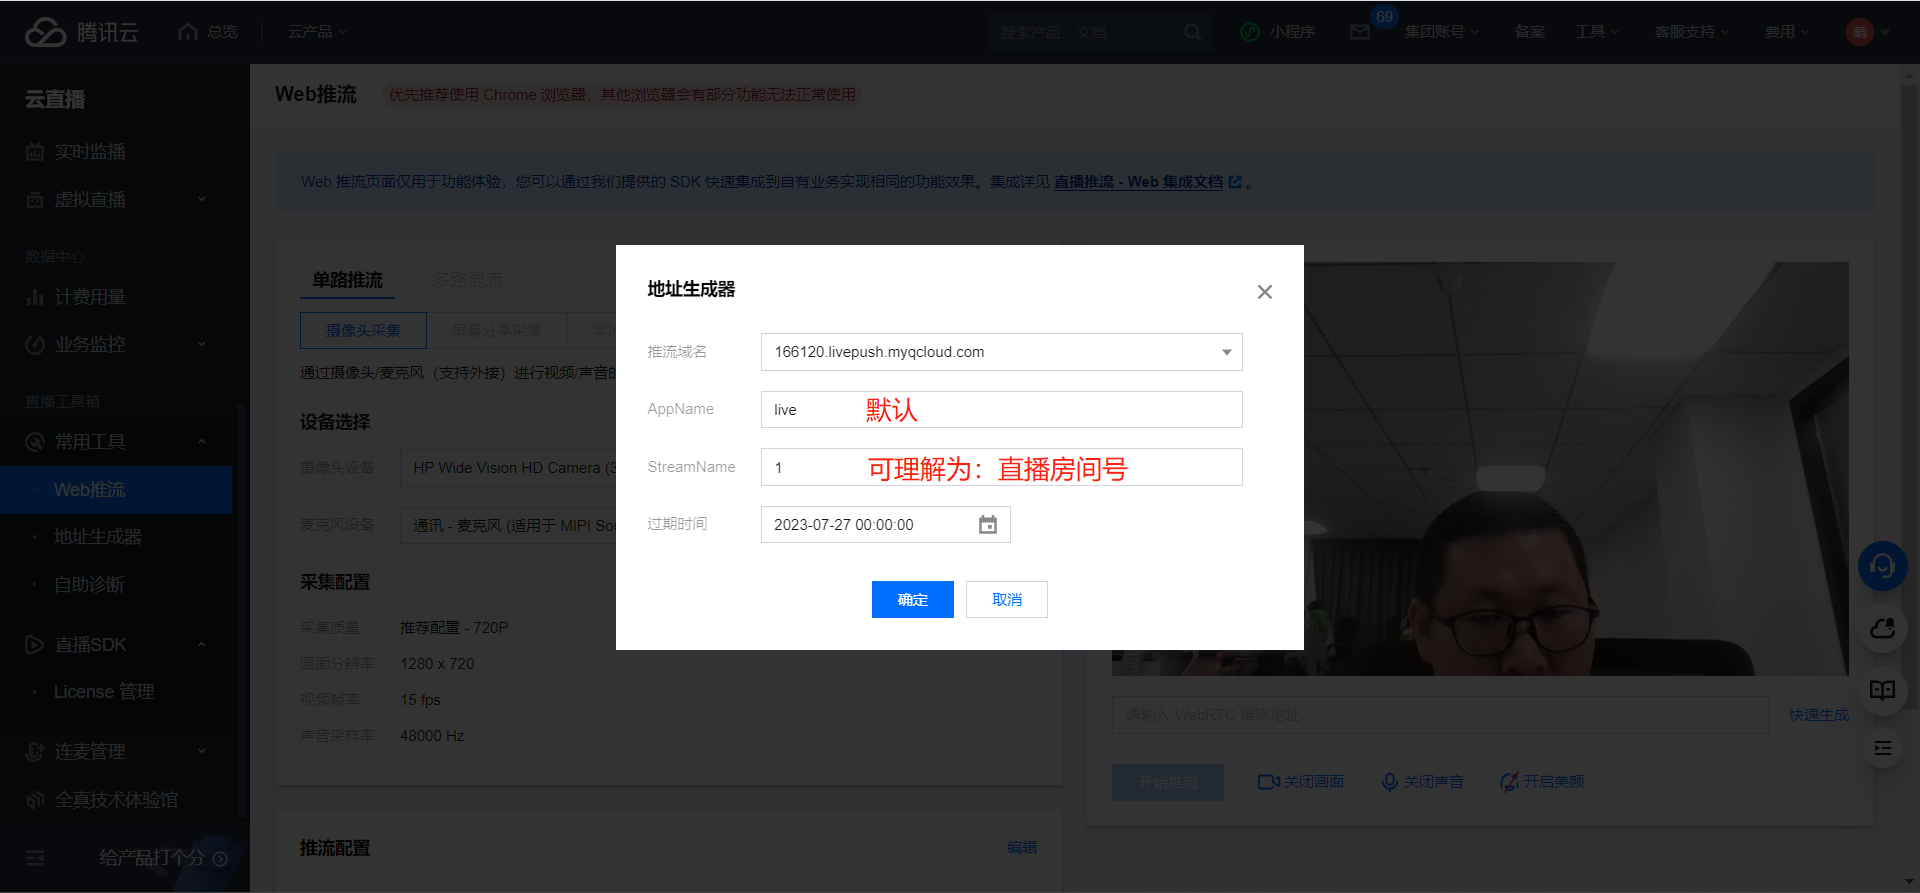Click the 过期时间 date field
Screen dimensions: 1920x893
coord(886,525)
